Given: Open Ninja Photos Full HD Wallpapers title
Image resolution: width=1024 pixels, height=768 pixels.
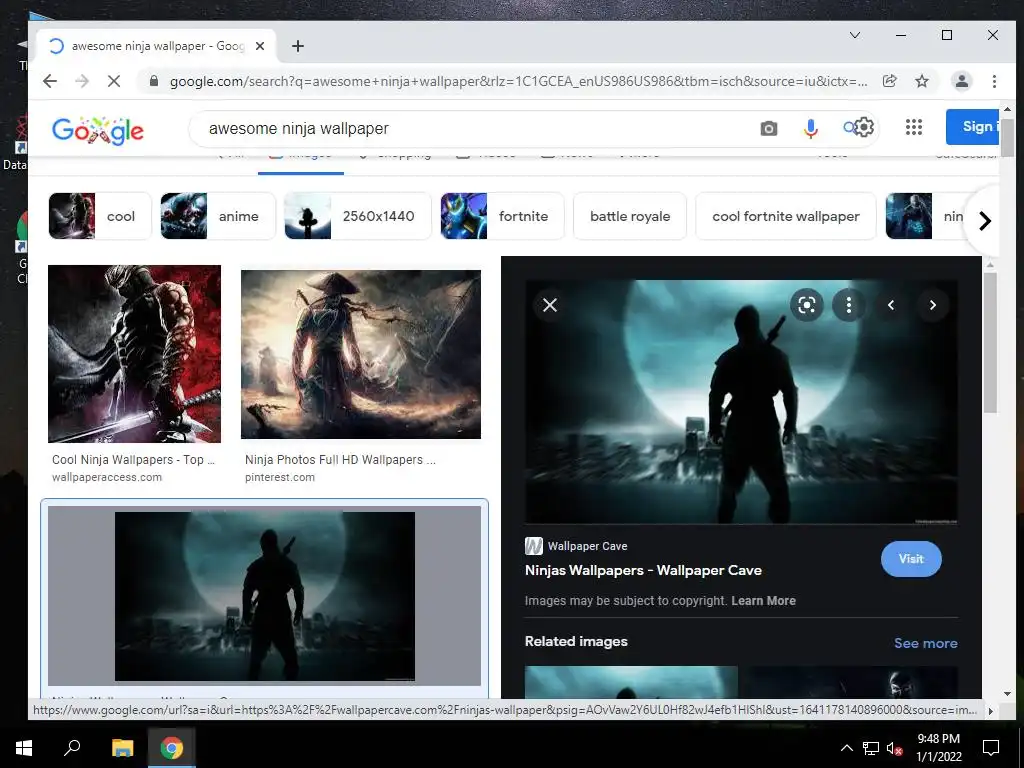Looking at the screenshot, I should pyautogui.click(x=340, y=460).
